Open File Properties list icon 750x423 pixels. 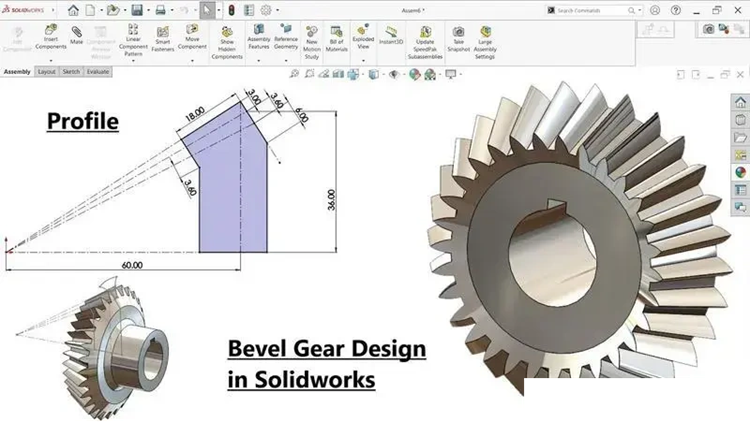point(249,10)
